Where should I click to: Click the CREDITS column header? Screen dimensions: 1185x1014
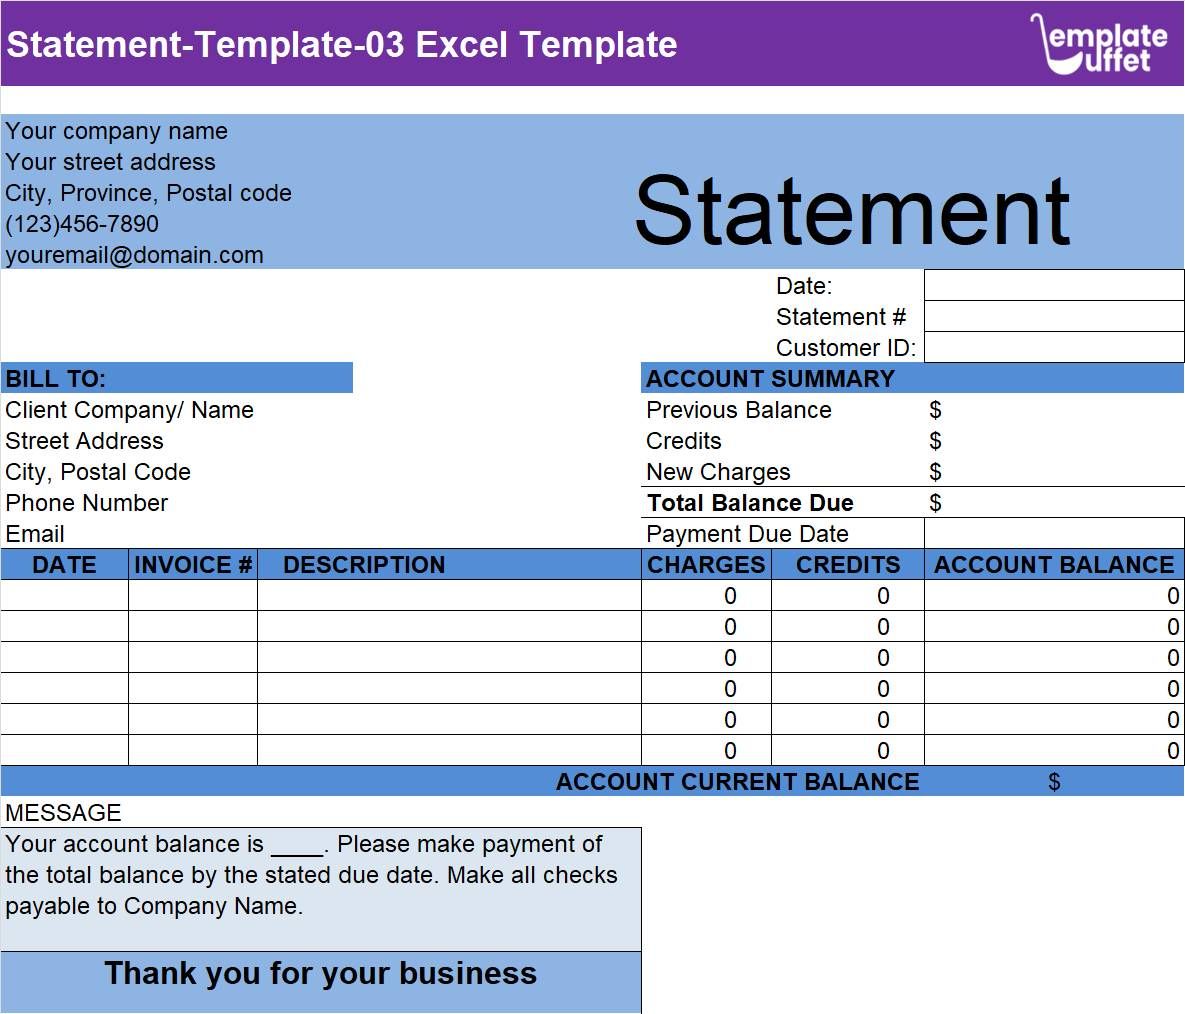click(847, 565)
